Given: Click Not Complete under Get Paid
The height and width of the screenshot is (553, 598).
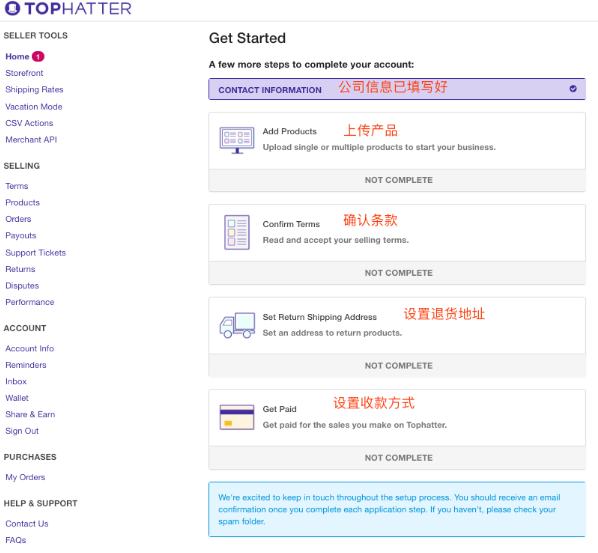Looking at the screenshot, I should tap(399, 458).
